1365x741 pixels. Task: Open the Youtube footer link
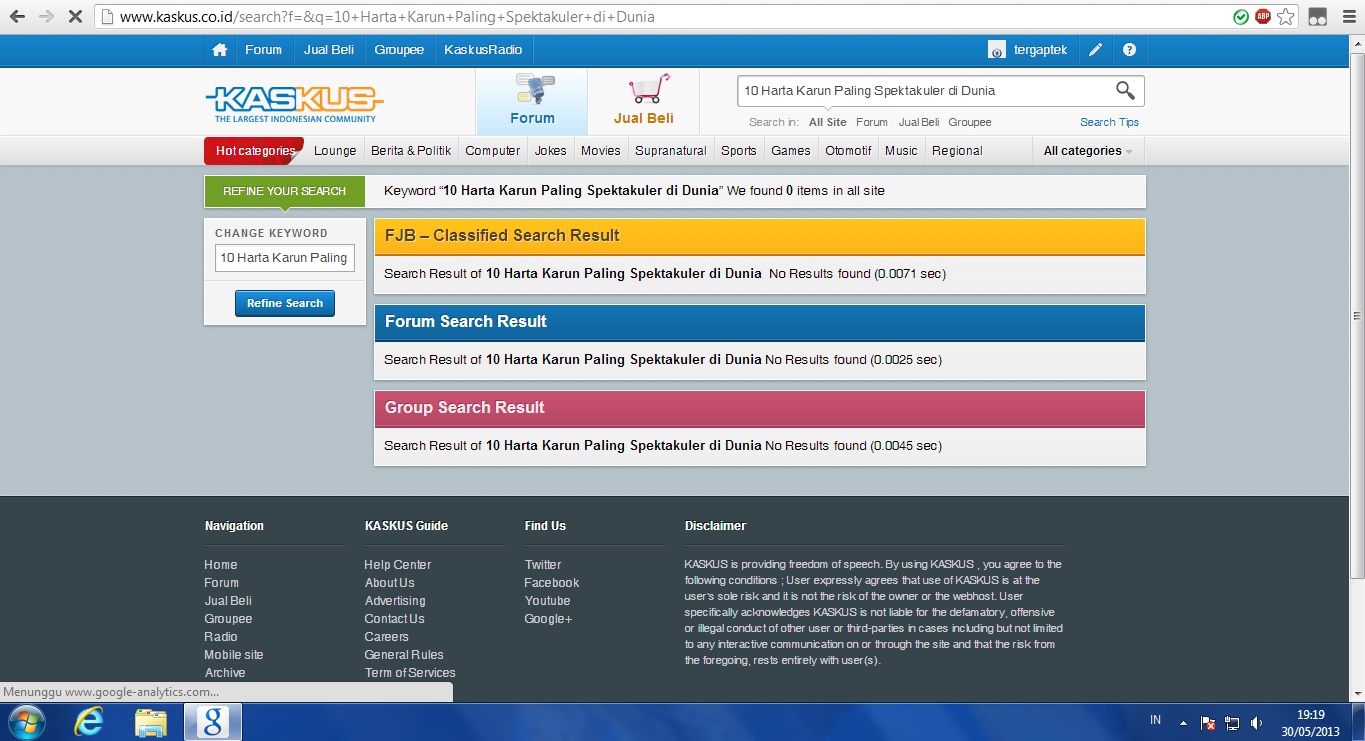547,601
